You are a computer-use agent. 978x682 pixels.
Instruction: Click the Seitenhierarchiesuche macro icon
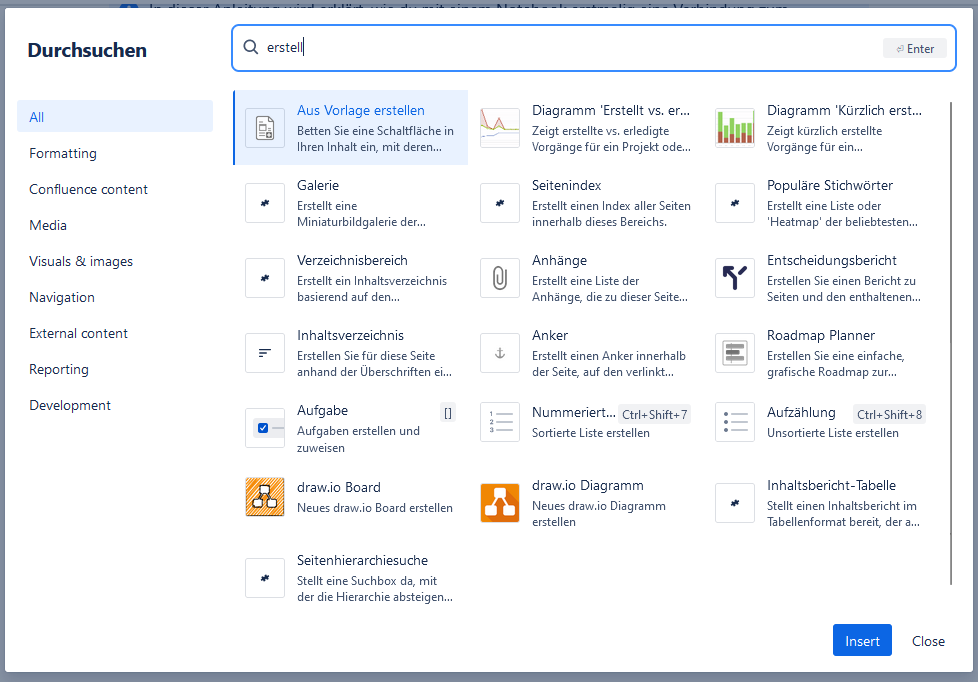point(265,578)
